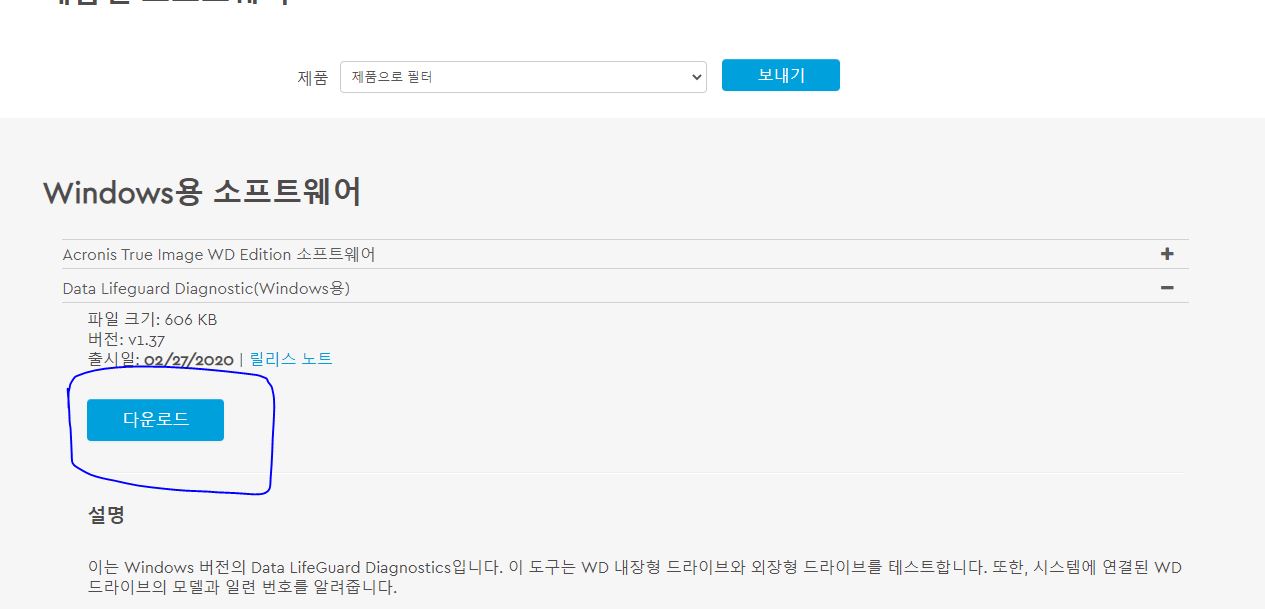Viewport: 1265px width, 609px height.
Task: Select the release date 02/27/2020 text
Action: (x=189, y=359)
